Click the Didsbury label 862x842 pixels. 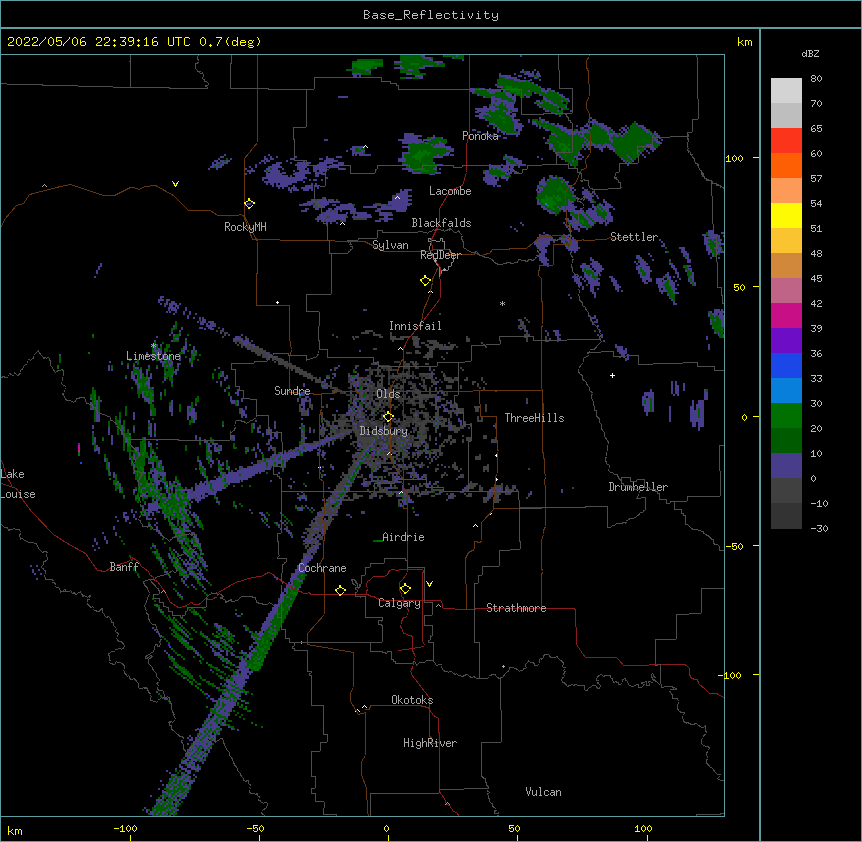(384, 431)
